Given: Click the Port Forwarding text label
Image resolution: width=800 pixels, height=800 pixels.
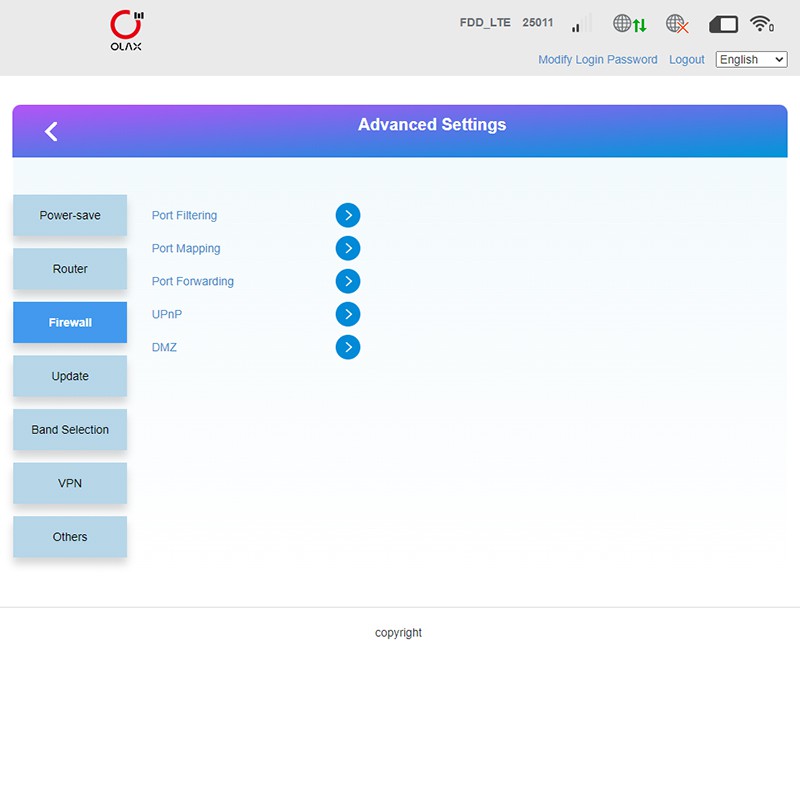Looking at the screenshot, I should (192, 282).
